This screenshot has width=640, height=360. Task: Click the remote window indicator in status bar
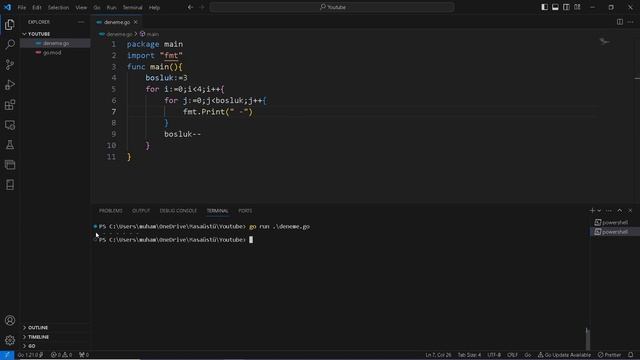pyautogui.click(x=7, y=355)
